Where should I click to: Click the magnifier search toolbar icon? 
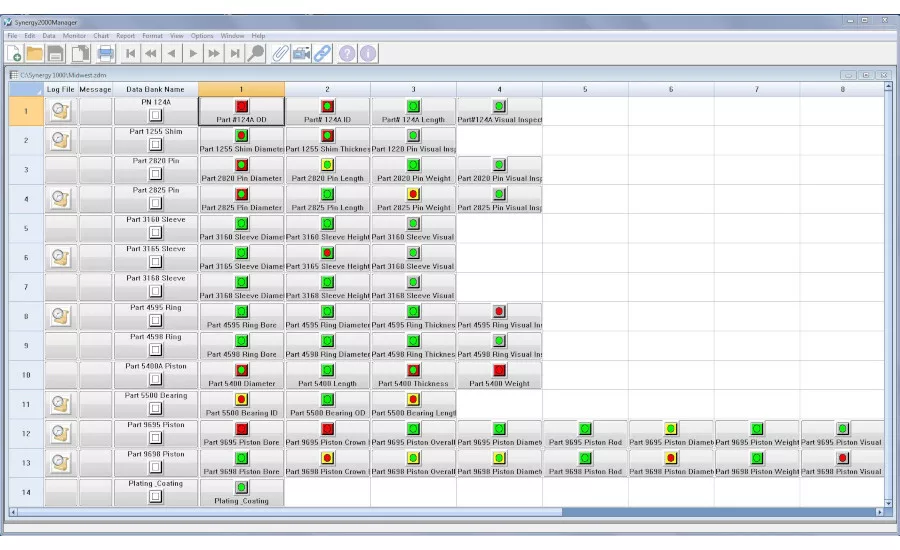(256, 53)
